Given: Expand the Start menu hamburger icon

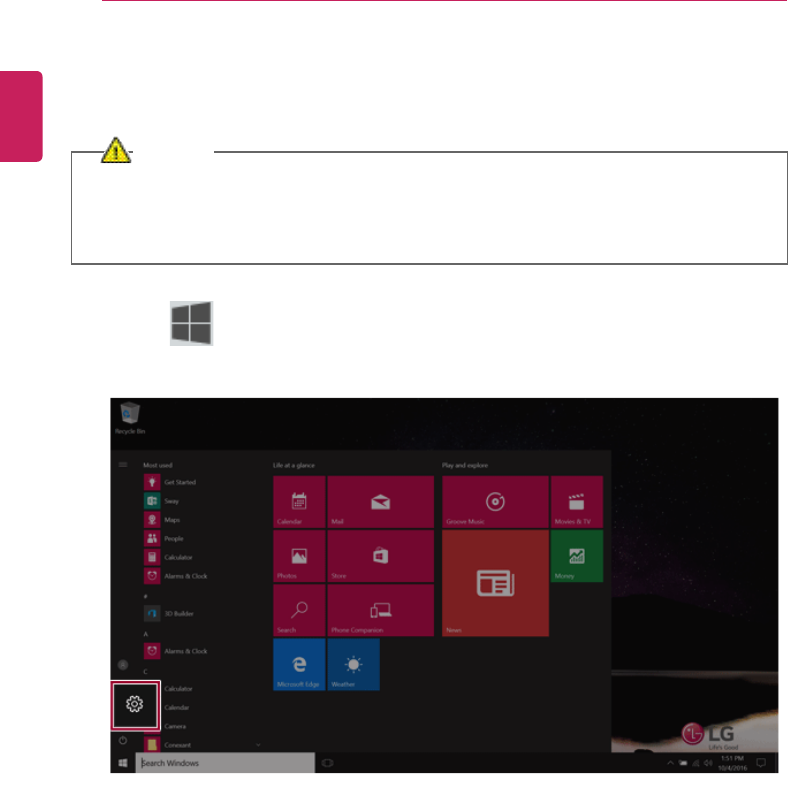Looking at the screenshot, I should point(123,465).
